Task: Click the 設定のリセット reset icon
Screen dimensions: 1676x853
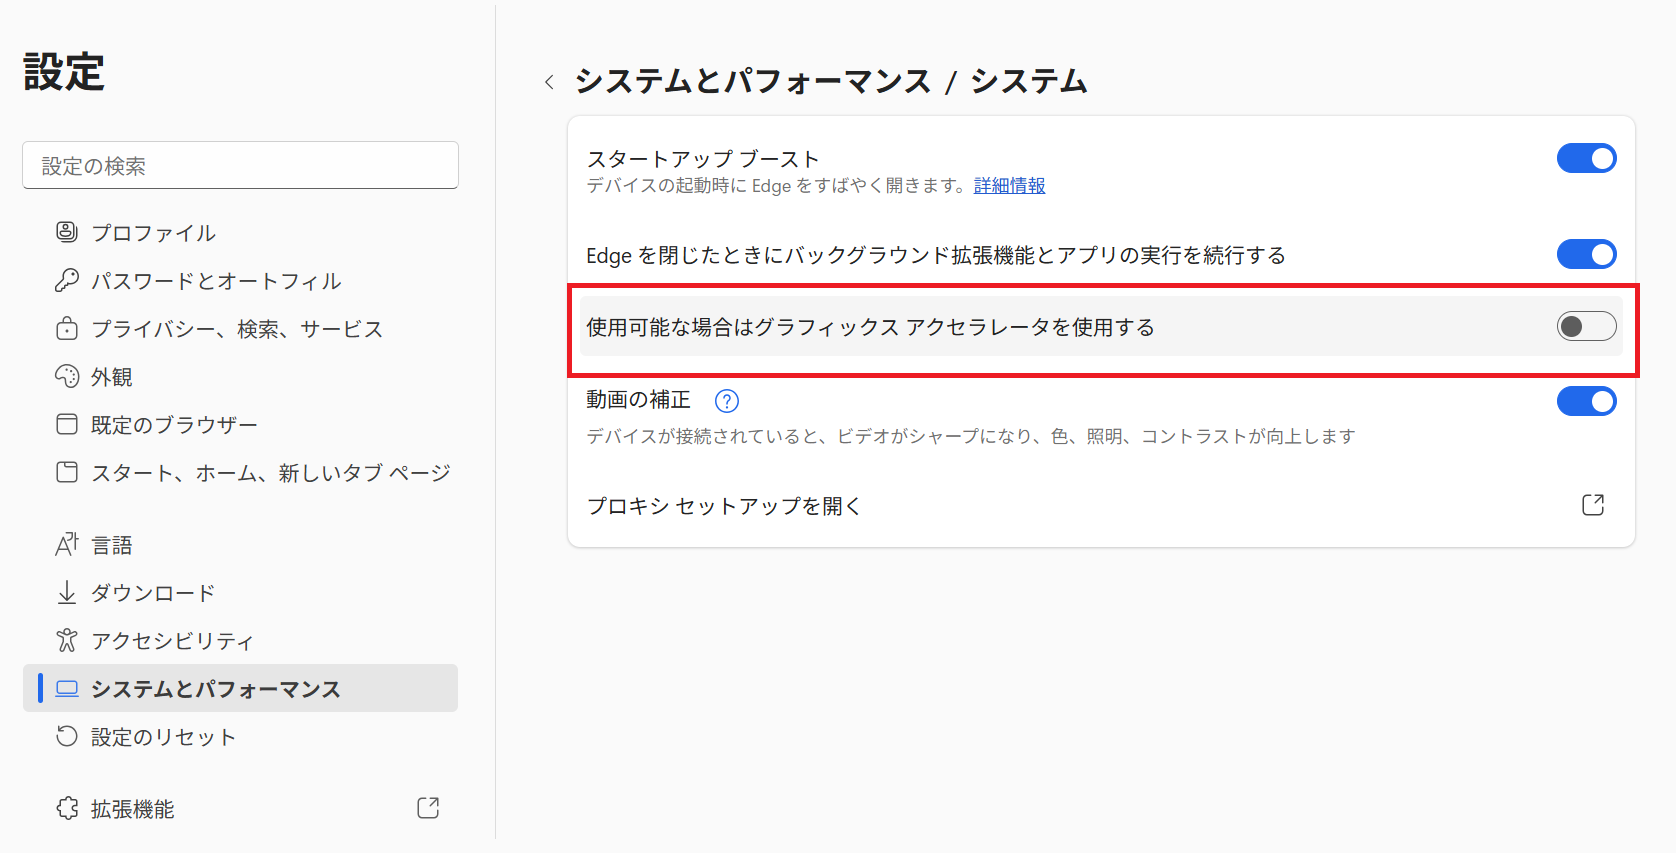Action: click(67, 736)
